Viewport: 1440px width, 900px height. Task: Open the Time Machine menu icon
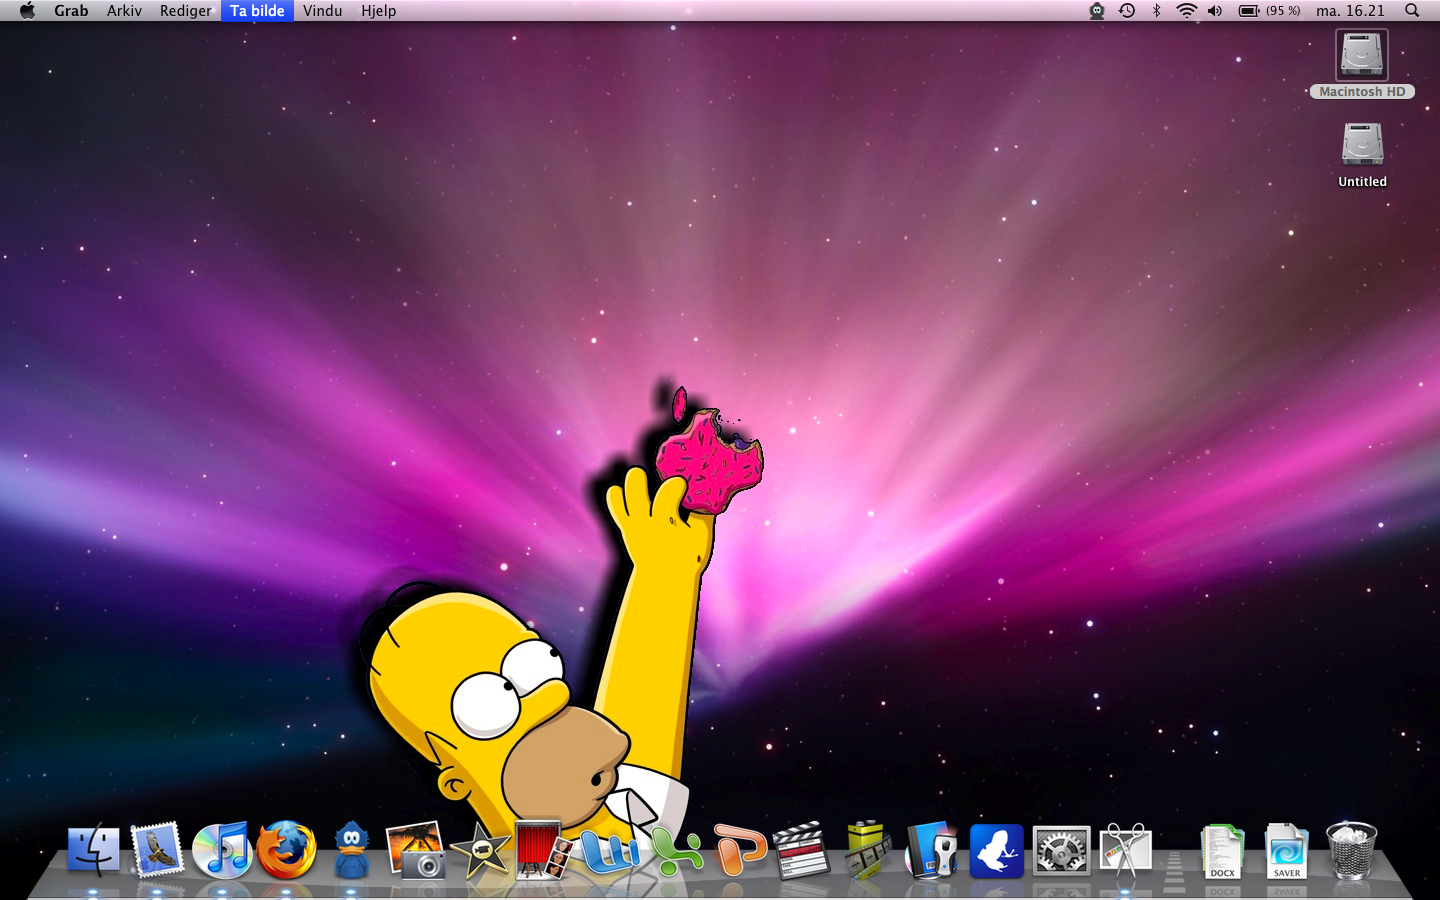coord(1127,11)
